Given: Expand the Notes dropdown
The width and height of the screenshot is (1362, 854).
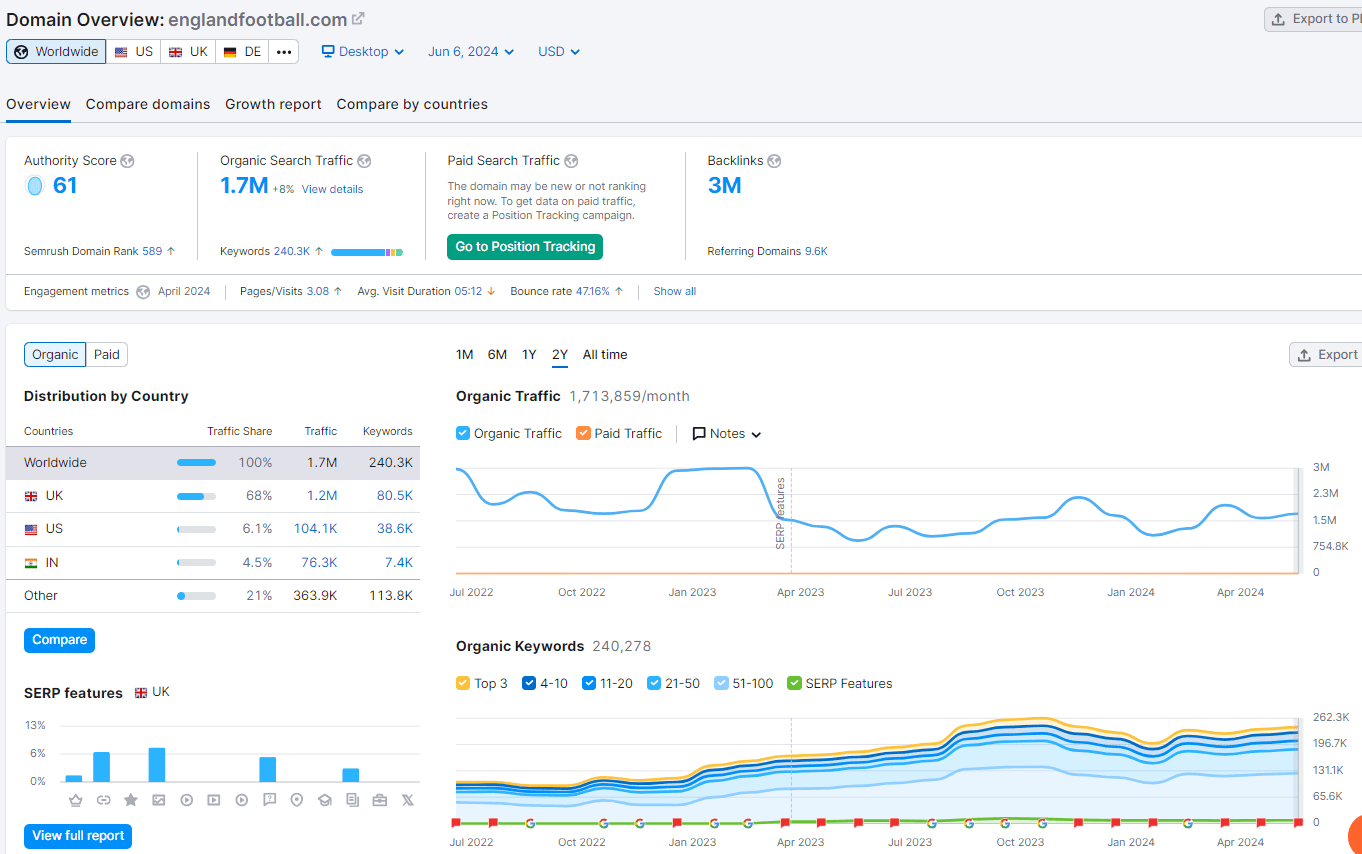Looking at the screenshot, I should coord(727,434).
